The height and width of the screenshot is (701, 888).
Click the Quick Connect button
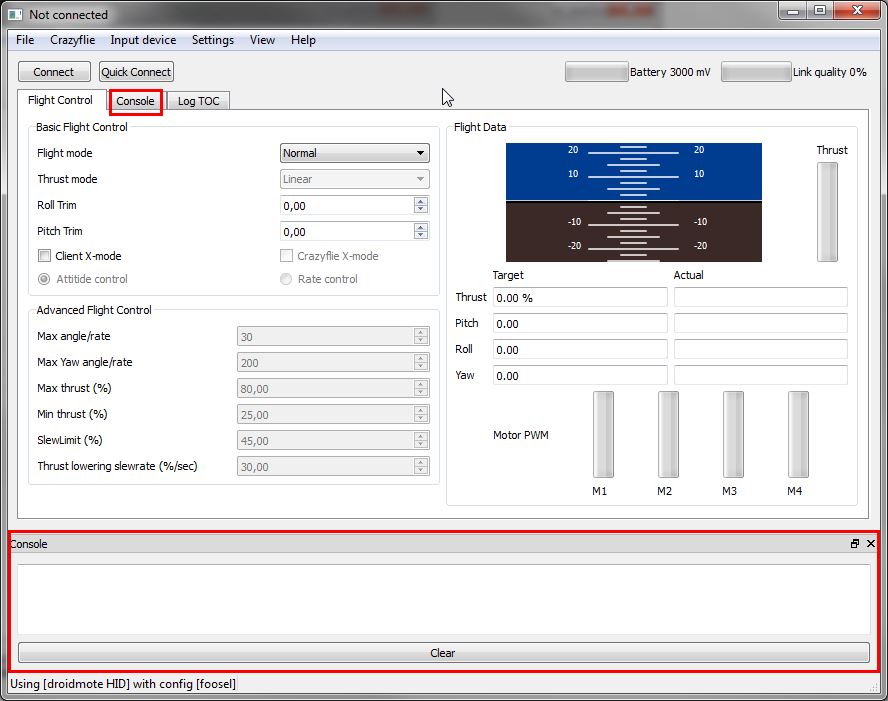[136, 72]
